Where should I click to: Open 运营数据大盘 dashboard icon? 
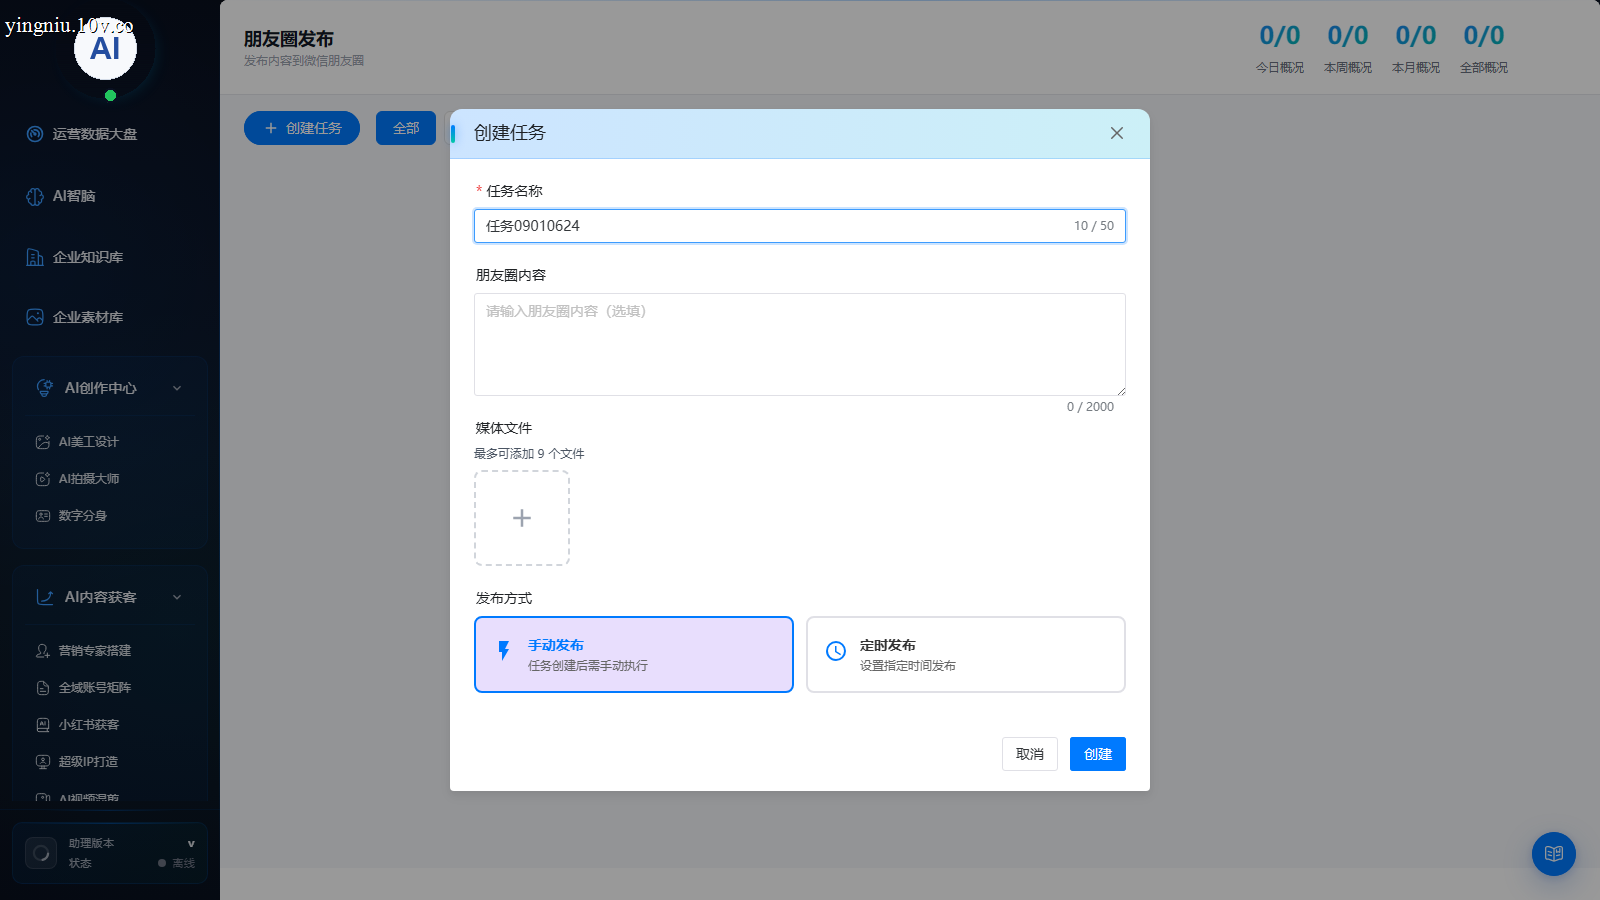click(35, 134)
